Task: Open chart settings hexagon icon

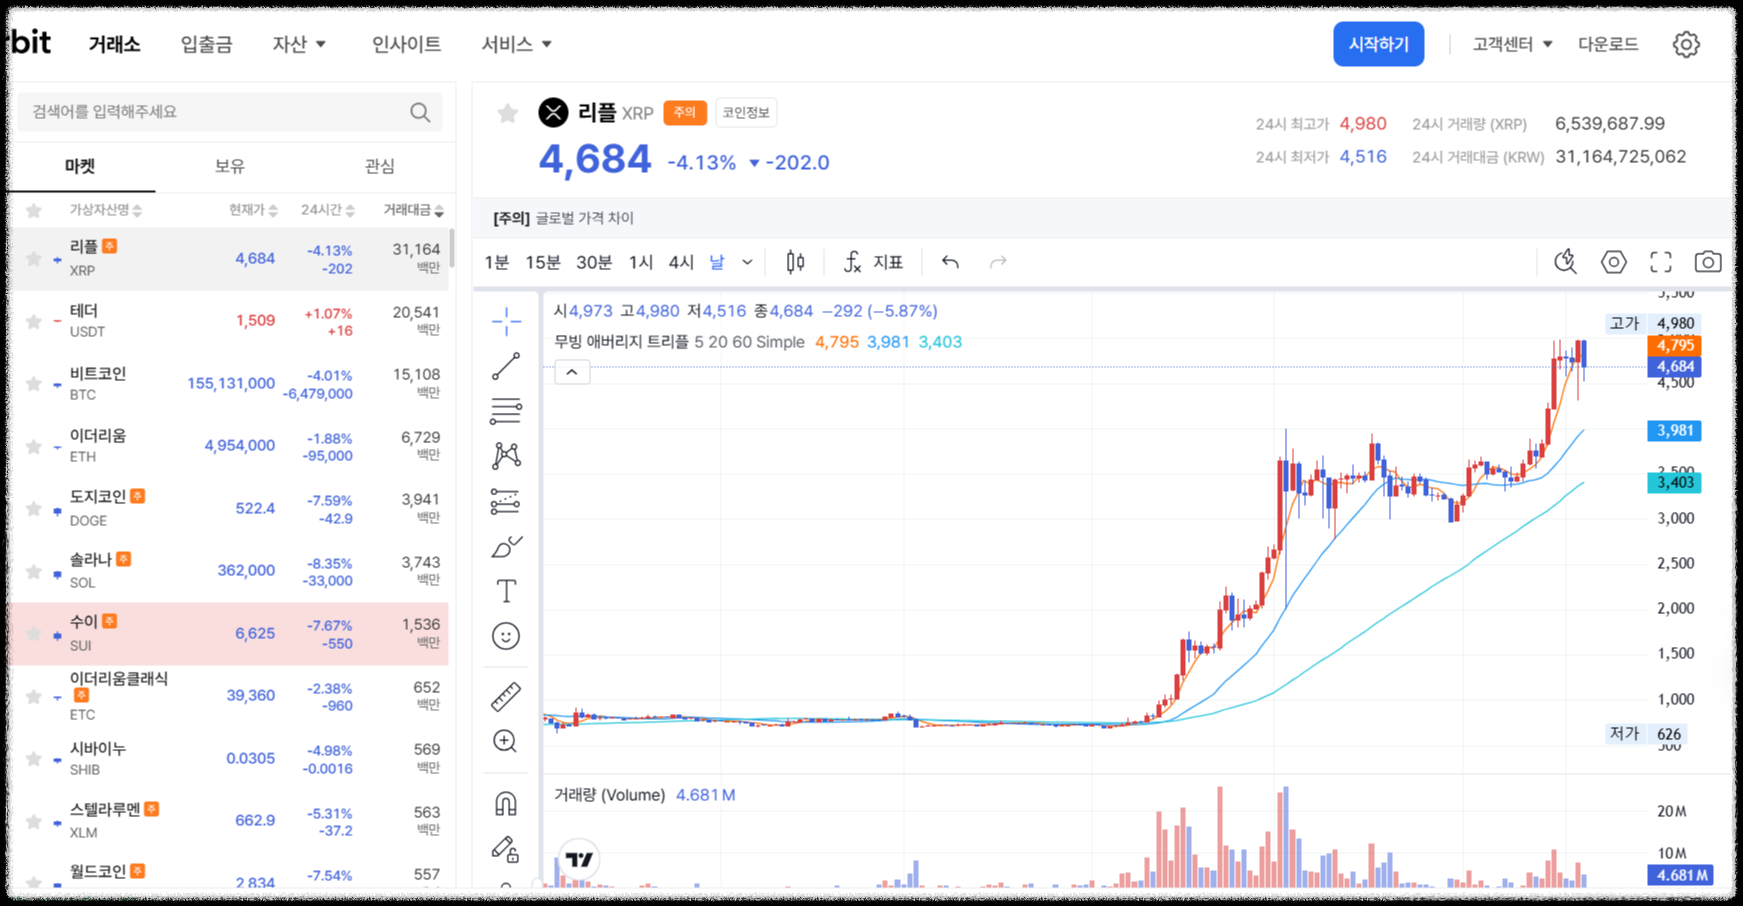Action: coord(1614,262)
